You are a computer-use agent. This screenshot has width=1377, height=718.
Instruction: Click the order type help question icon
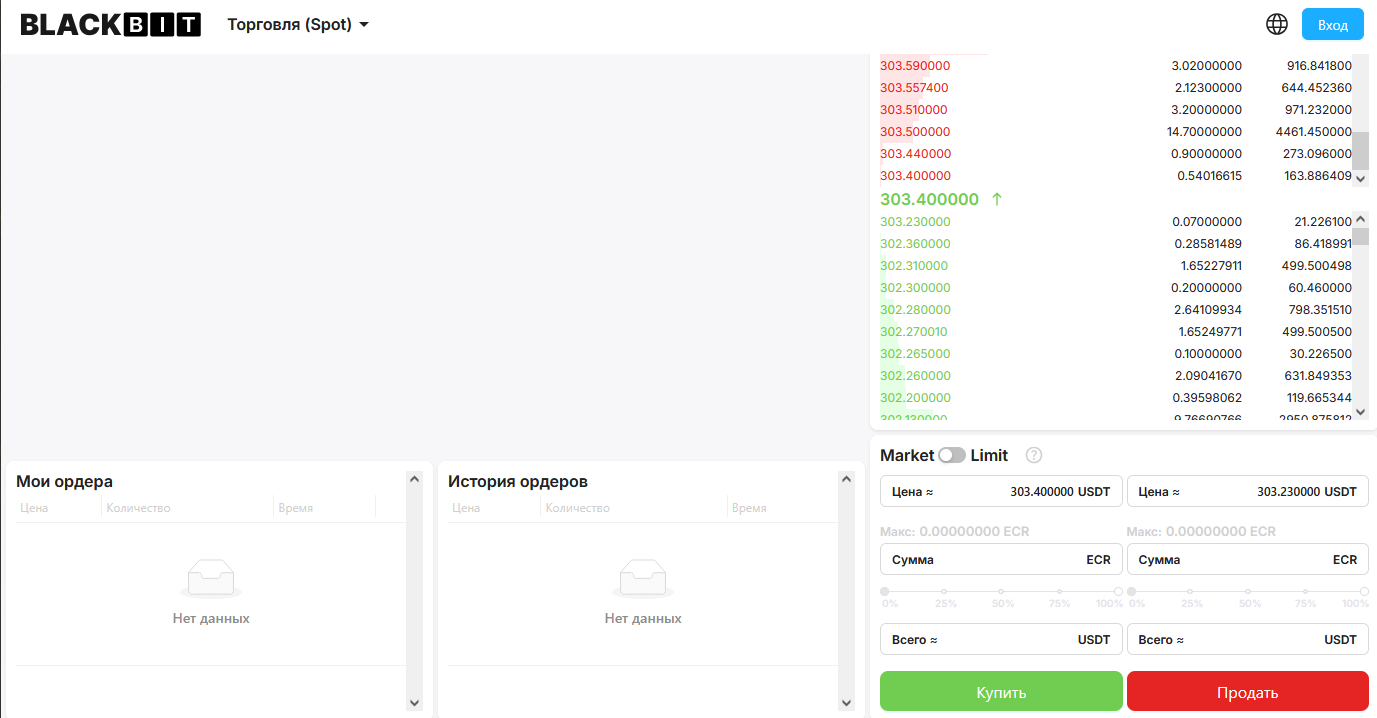(x=1034, y=455)
